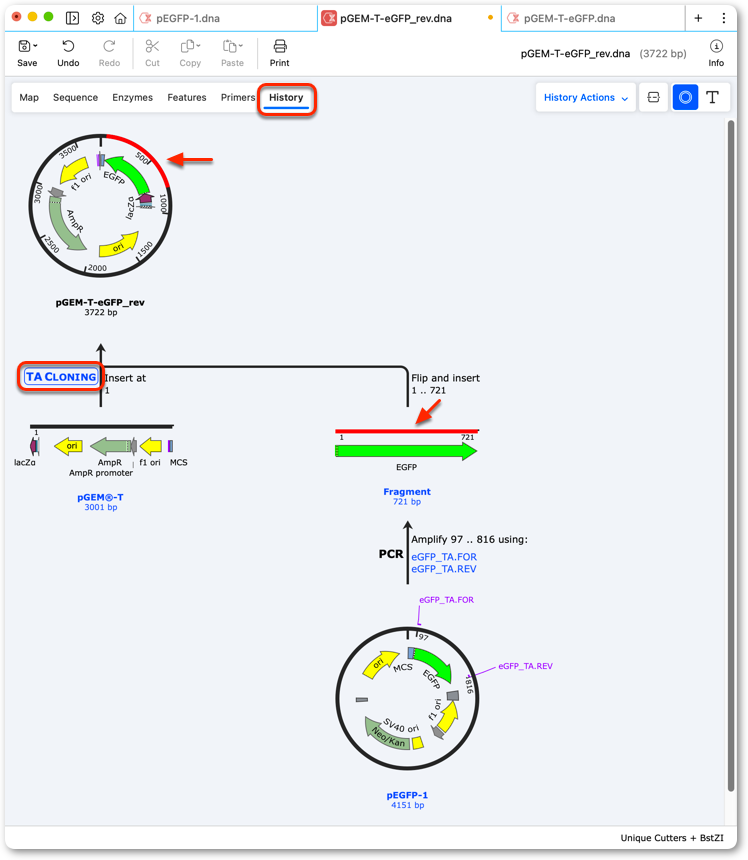Expand the Copy dropdown arrow
The width and height of the screenshot is (748, 860).
[199, 46]
